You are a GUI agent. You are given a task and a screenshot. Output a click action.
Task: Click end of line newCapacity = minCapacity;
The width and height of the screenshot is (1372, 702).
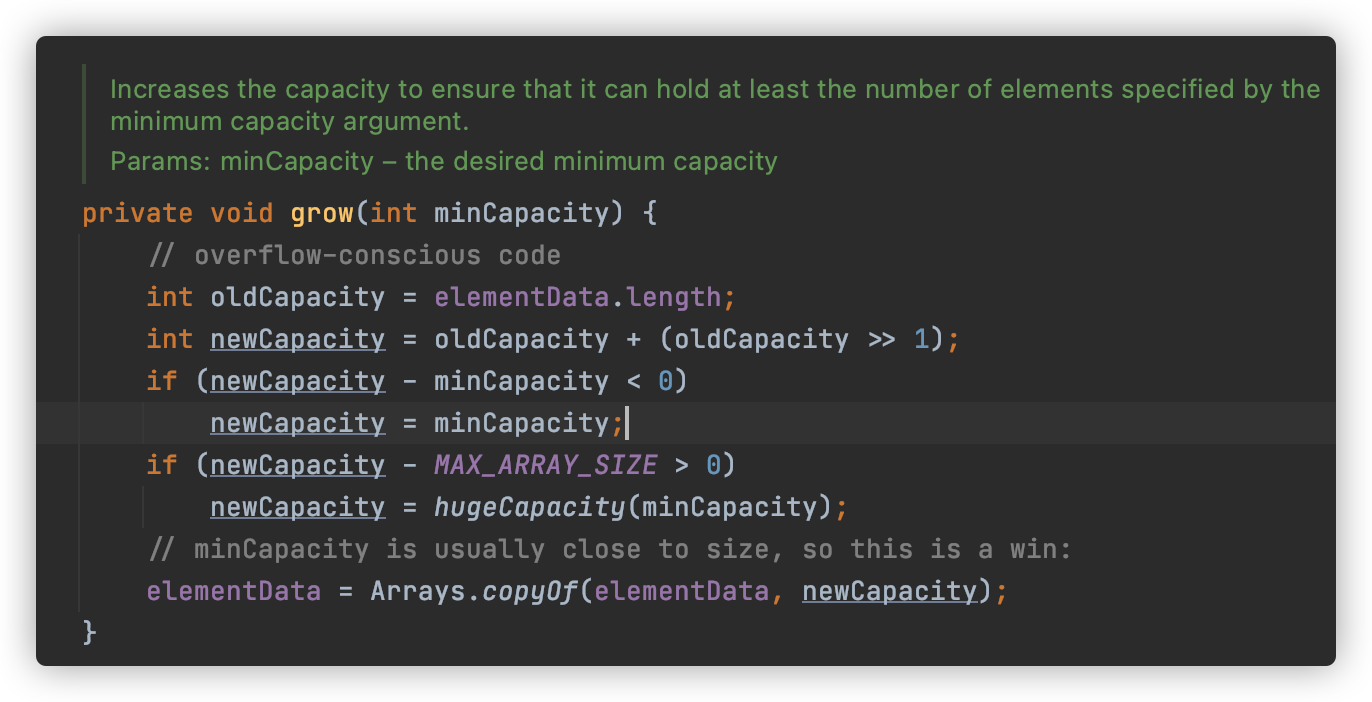pos(626,423)
